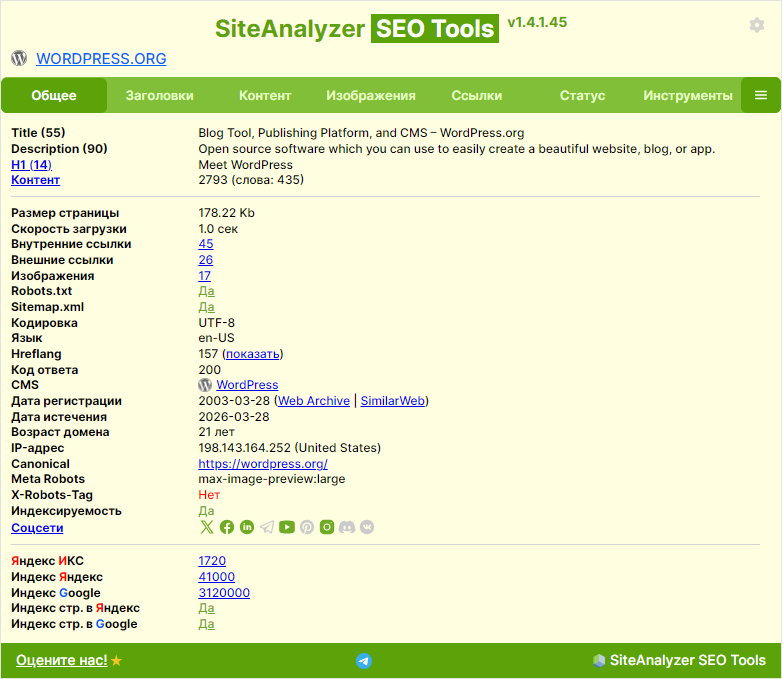Click the response code value 200
This screenshot has height=679, width=782.
pos(209,370)
